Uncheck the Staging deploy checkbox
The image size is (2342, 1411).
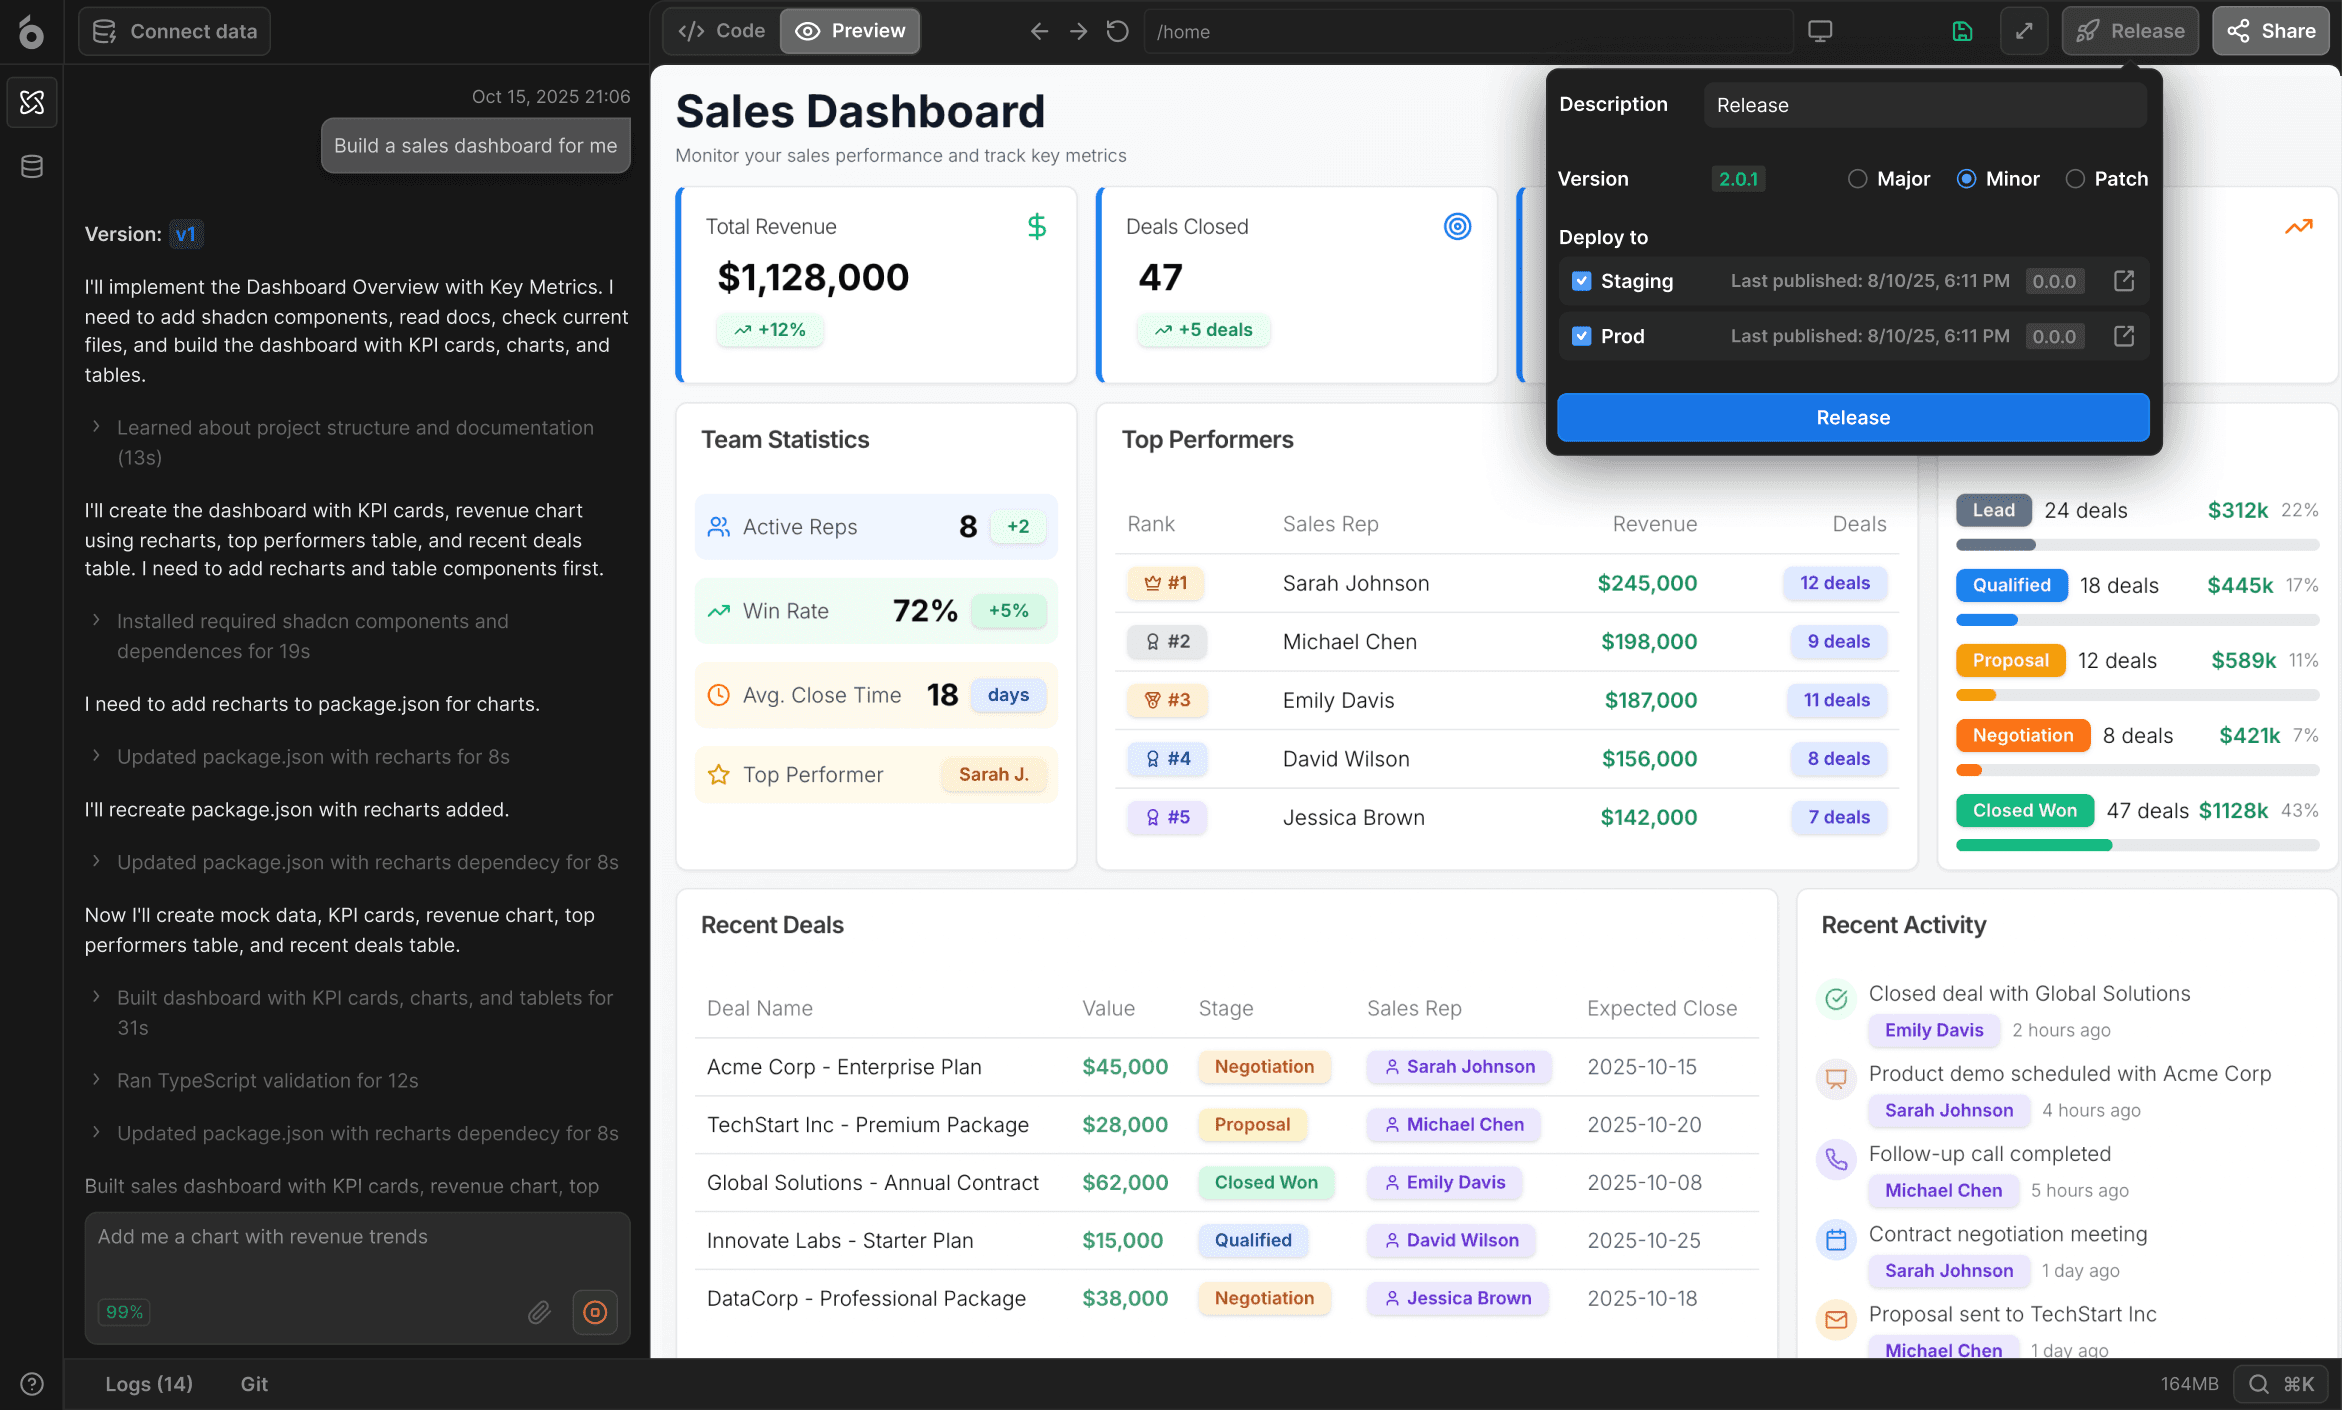[x=1581, y=281]
